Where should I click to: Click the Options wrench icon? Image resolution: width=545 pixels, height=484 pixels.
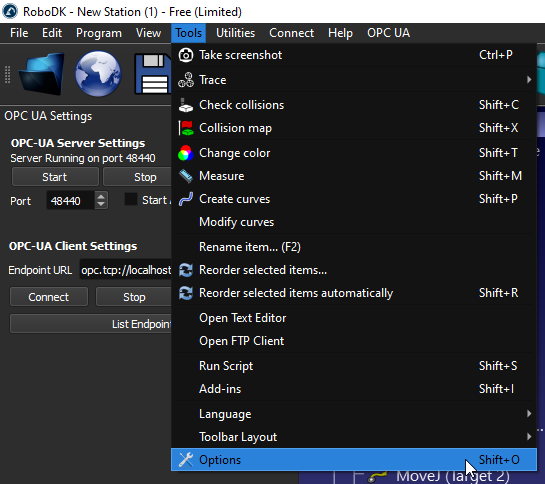coord(186,460)
